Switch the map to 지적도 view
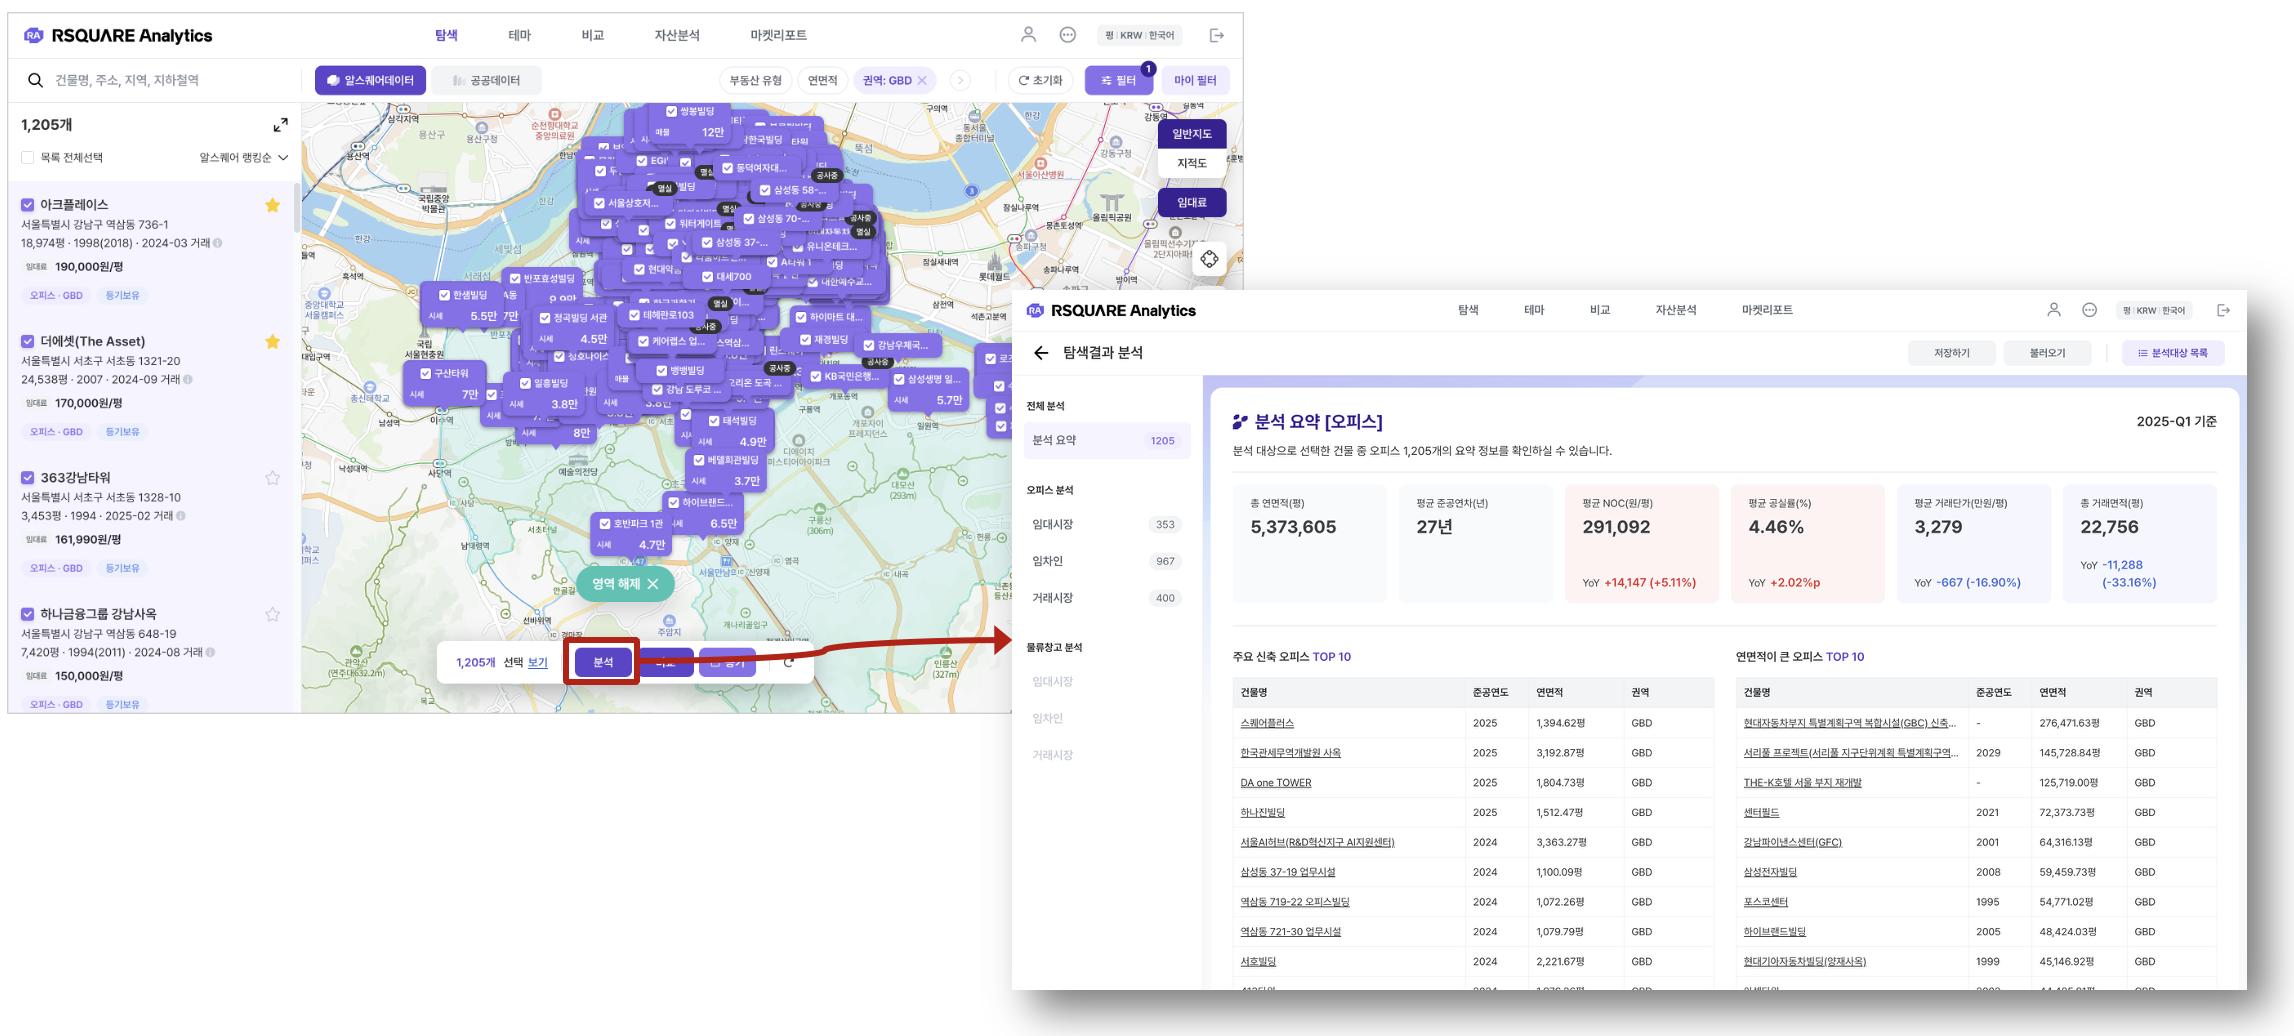 pyautogui.click(x=1191, y=163)
